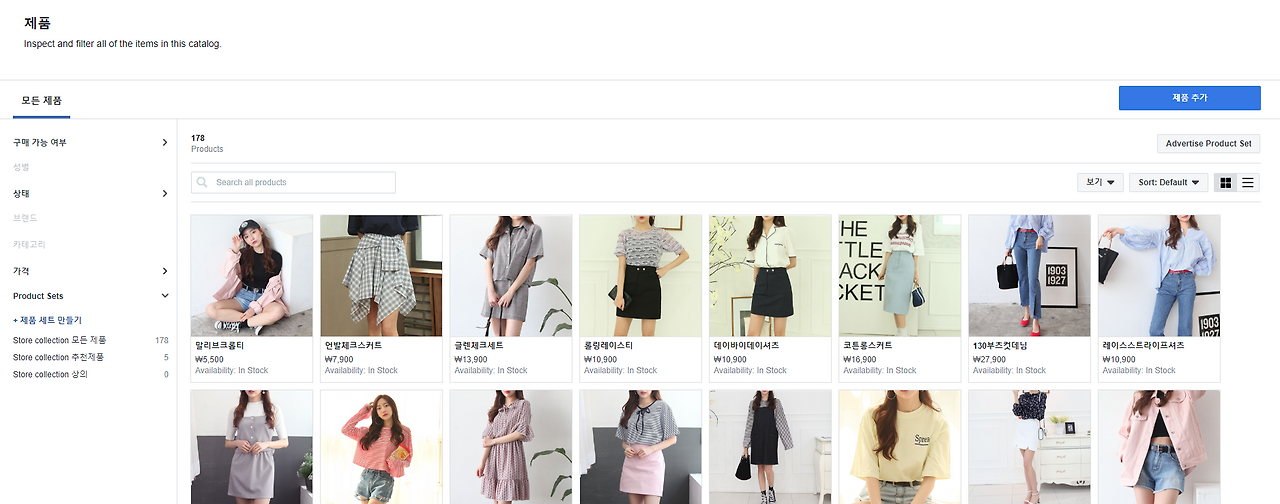Open Store collection 상의 set
Screen dimensions: 1280x504
pyautogui.click(x=50, y=374)
